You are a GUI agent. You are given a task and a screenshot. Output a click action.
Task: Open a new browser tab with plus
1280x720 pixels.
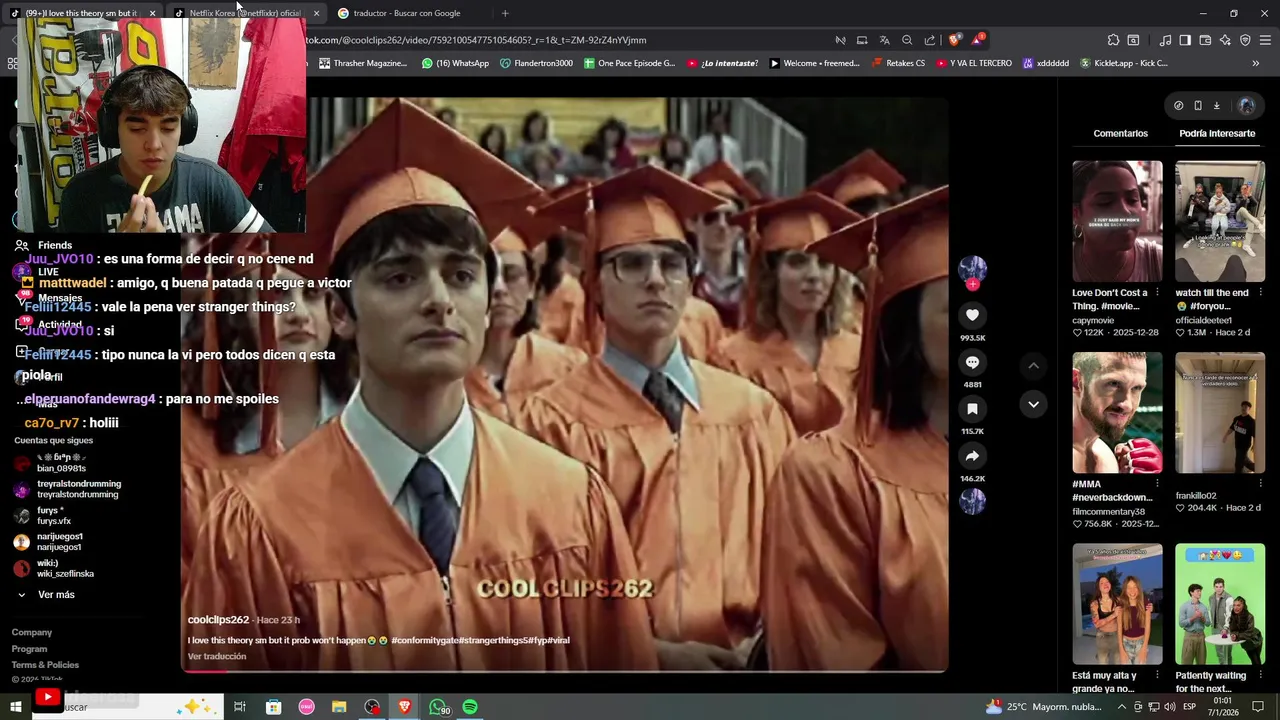(505, 13)
